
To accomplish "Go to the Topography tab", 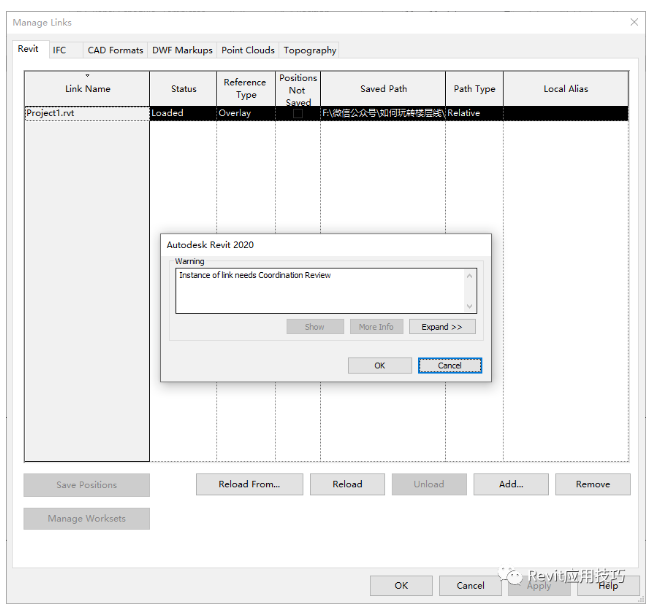I will [x=309, y=50].
